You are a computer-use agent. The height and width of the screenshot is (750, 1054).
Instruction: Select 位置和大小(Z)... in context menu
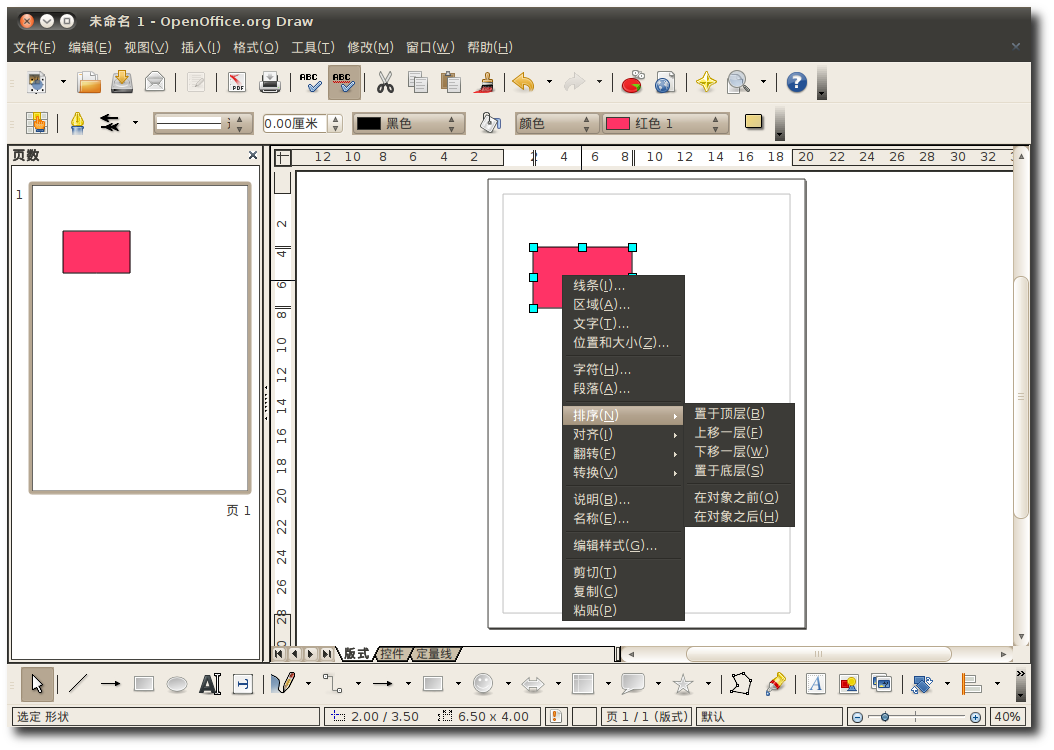point(620,342)
